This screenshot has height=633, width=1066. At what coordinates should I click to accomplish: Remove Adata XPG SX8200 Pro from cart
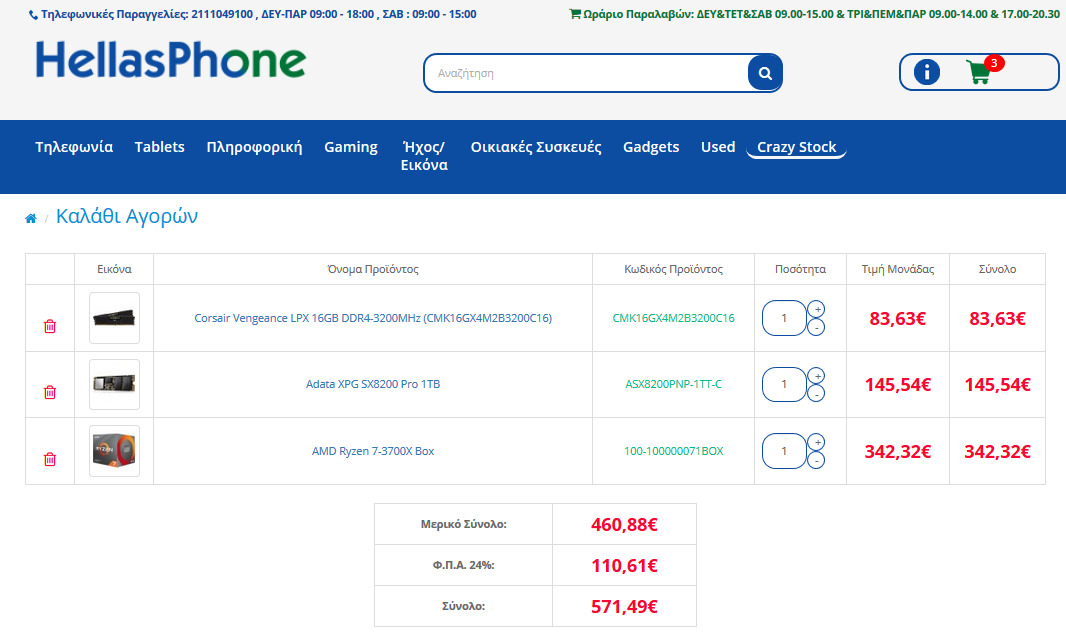(x=50, y=392)
